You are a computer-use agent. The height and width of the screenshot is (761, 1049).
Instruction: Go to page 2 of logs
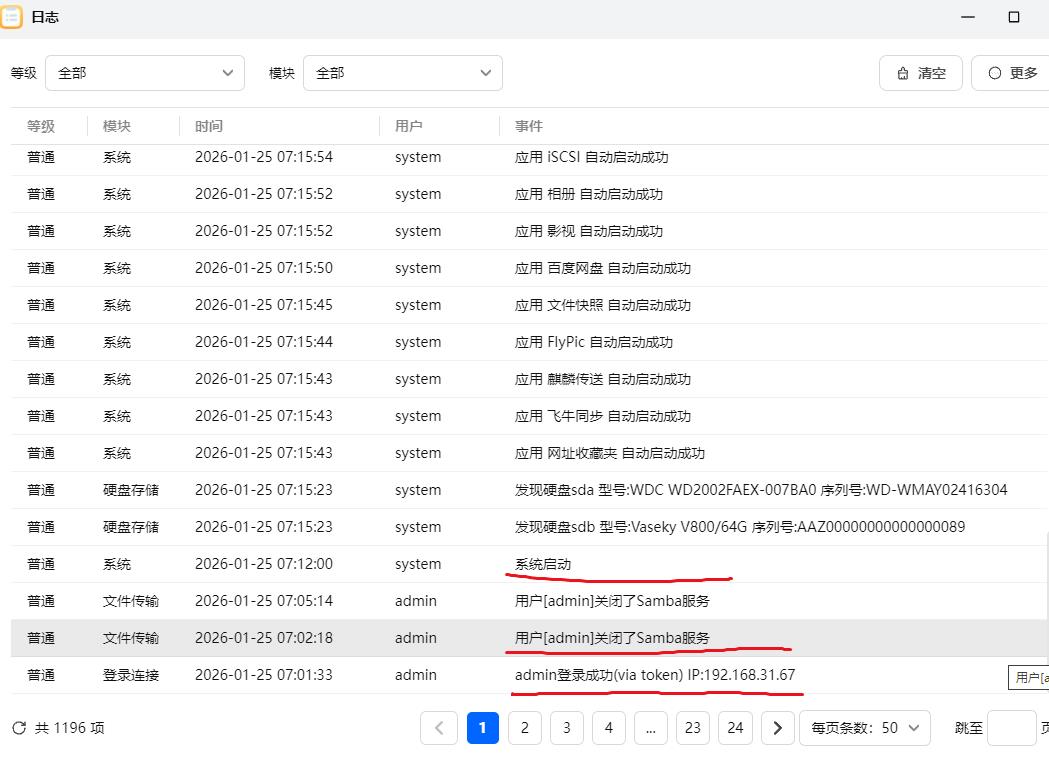click(524, 728)
